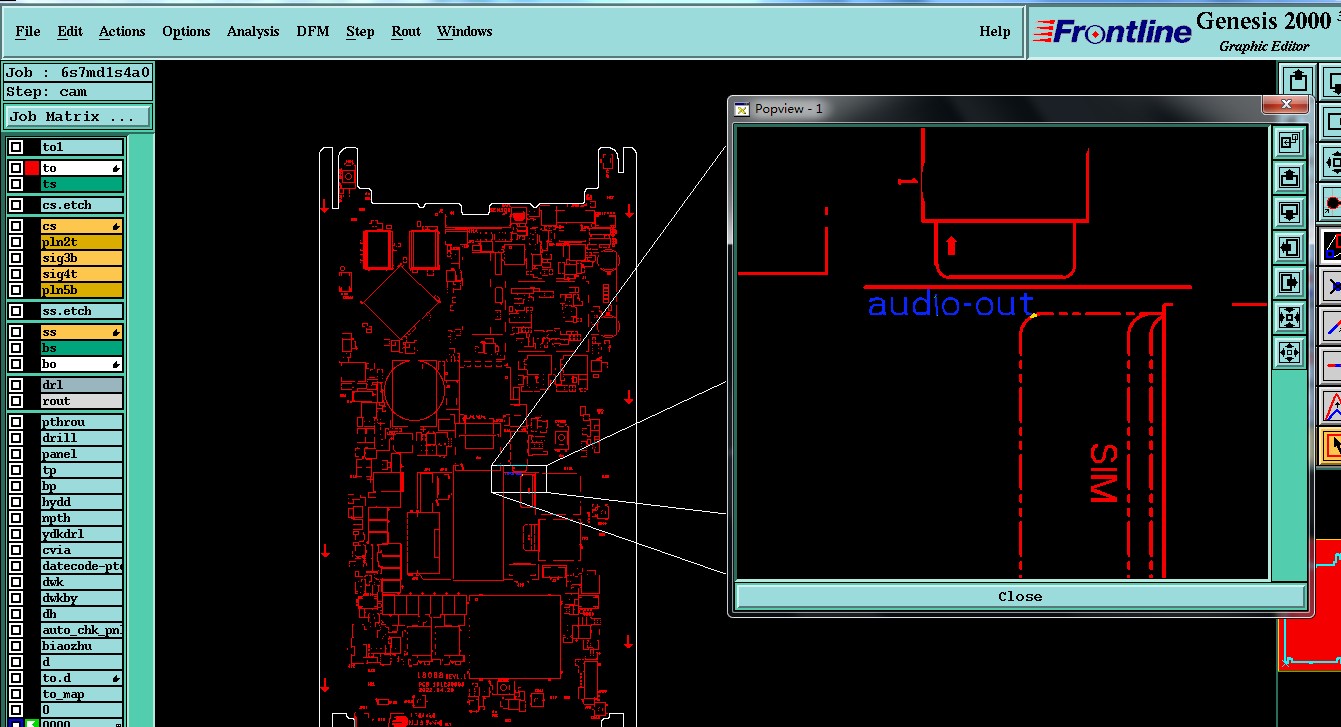Open the Help menu
Screen dimensions: 1341x727
click(x=995, y=31)
